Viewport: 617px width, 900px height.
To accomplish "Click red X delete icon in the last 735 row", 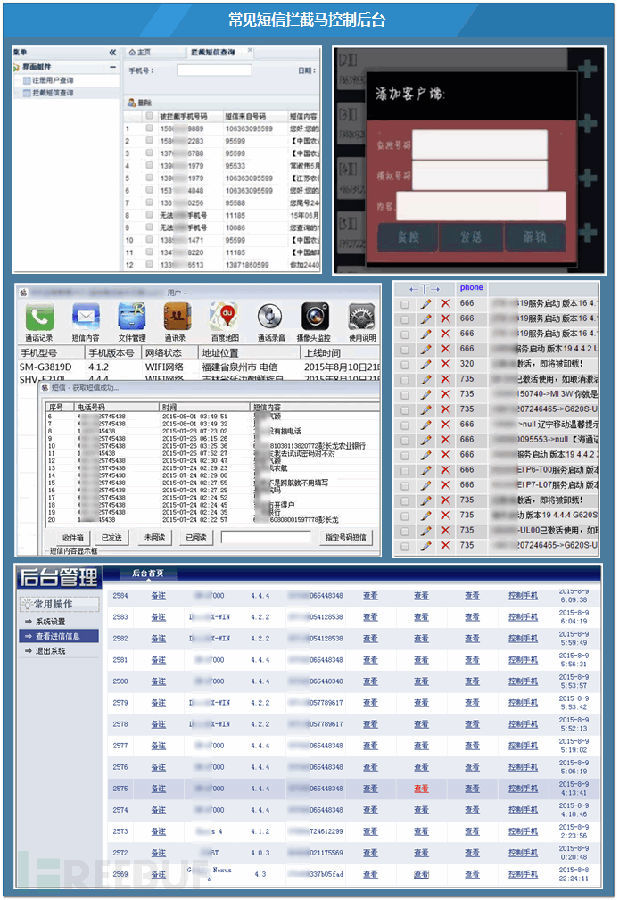I will coord(445,545).
